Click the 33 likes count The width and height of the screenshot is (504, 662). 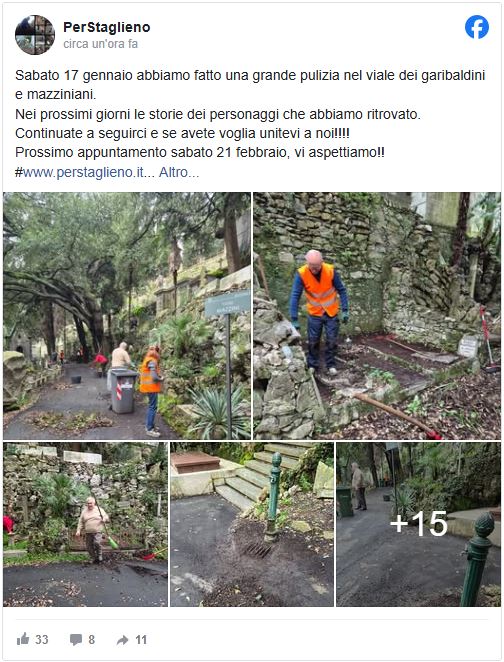[x=41, y=640]
